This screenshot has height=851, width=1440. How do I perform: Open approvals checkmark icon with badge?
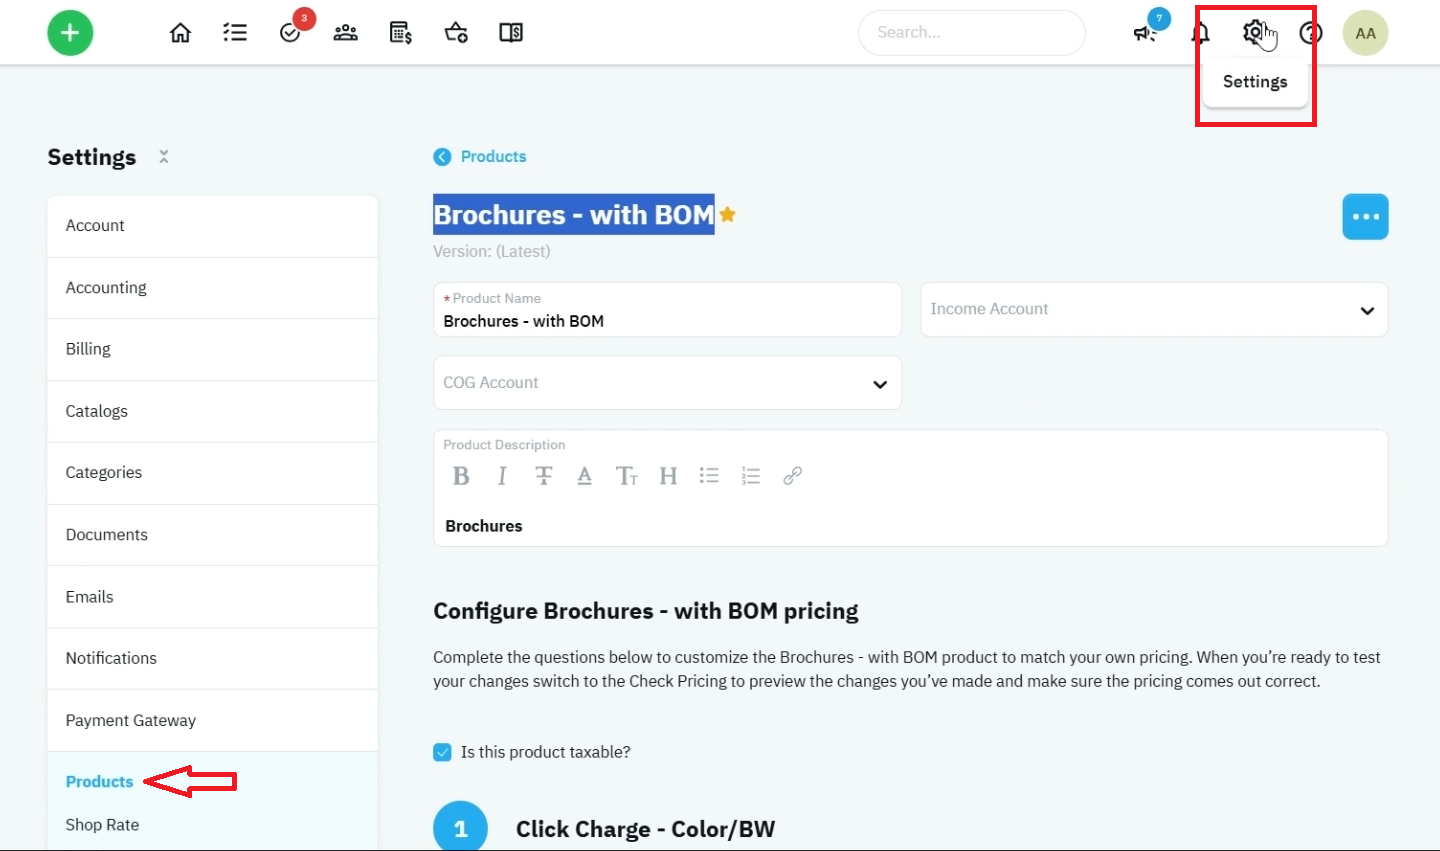[x=291, y=33]
